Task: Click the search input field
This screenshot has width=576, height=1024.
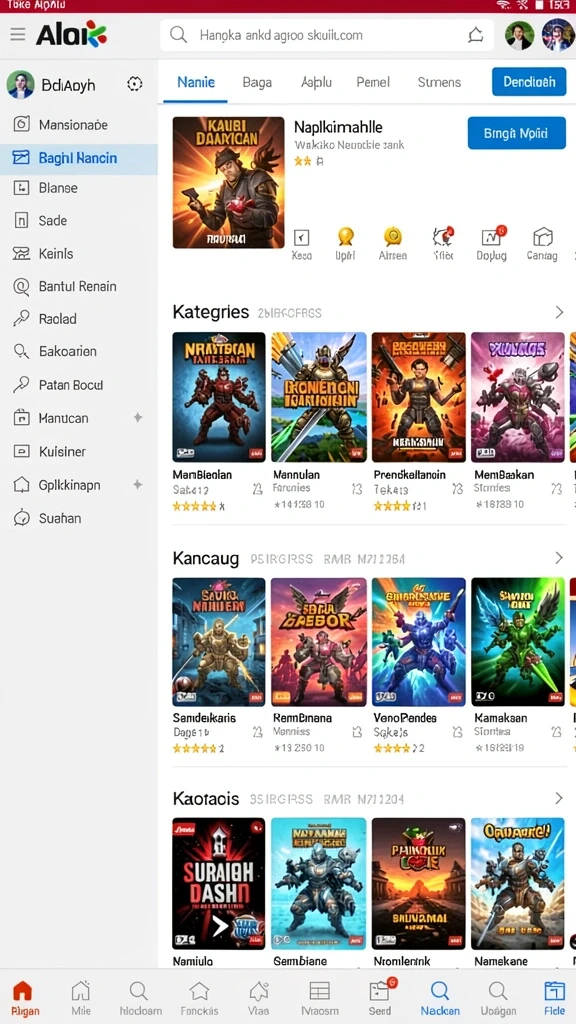Action: click(x=327, y=35)
